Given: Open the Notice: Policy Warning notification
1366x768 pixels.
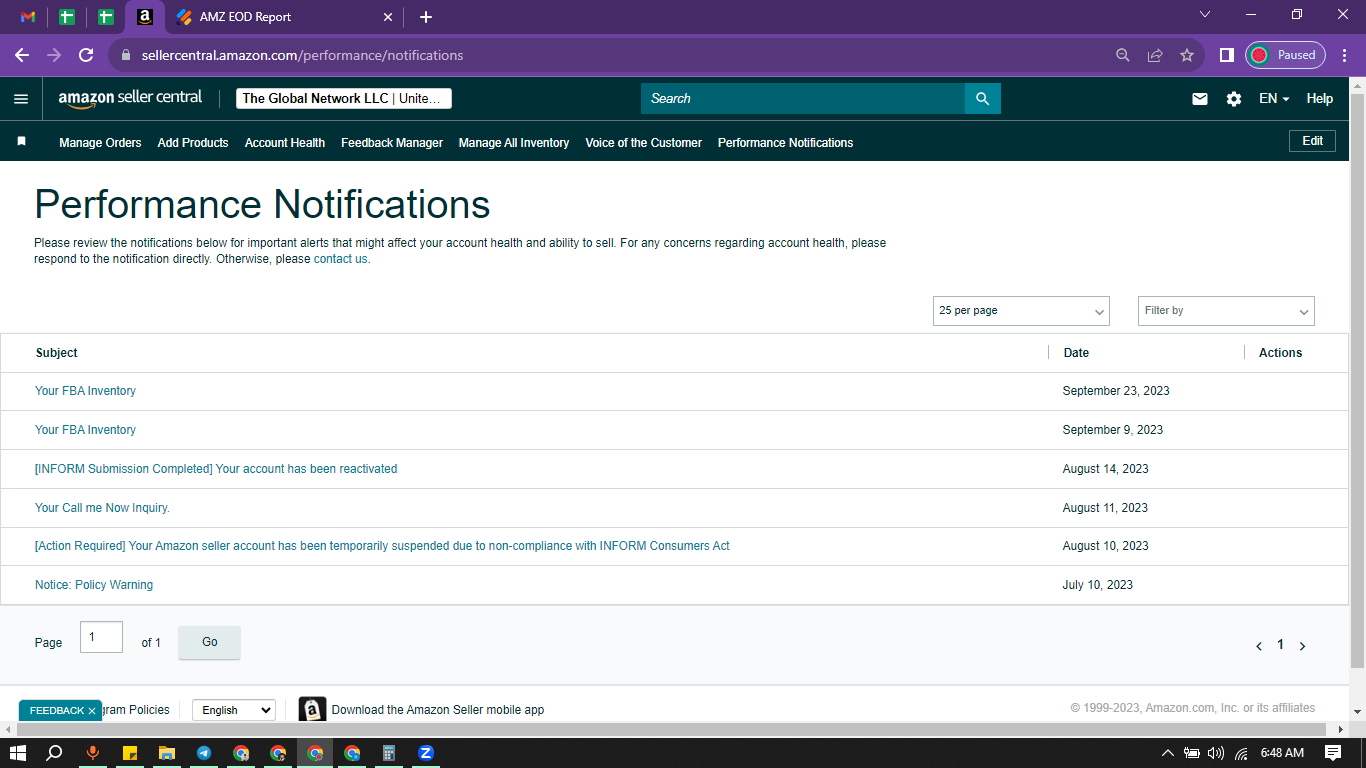Looking at the screenshot, I should [x=94, y=585].
